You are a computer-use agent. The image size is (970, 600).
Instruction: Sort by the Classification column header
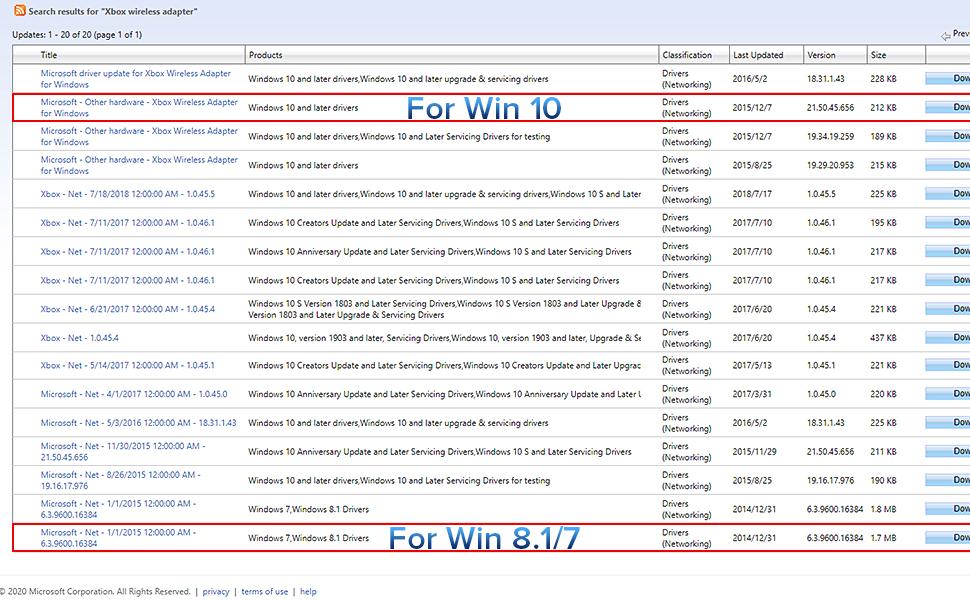(x=687, y=55)
